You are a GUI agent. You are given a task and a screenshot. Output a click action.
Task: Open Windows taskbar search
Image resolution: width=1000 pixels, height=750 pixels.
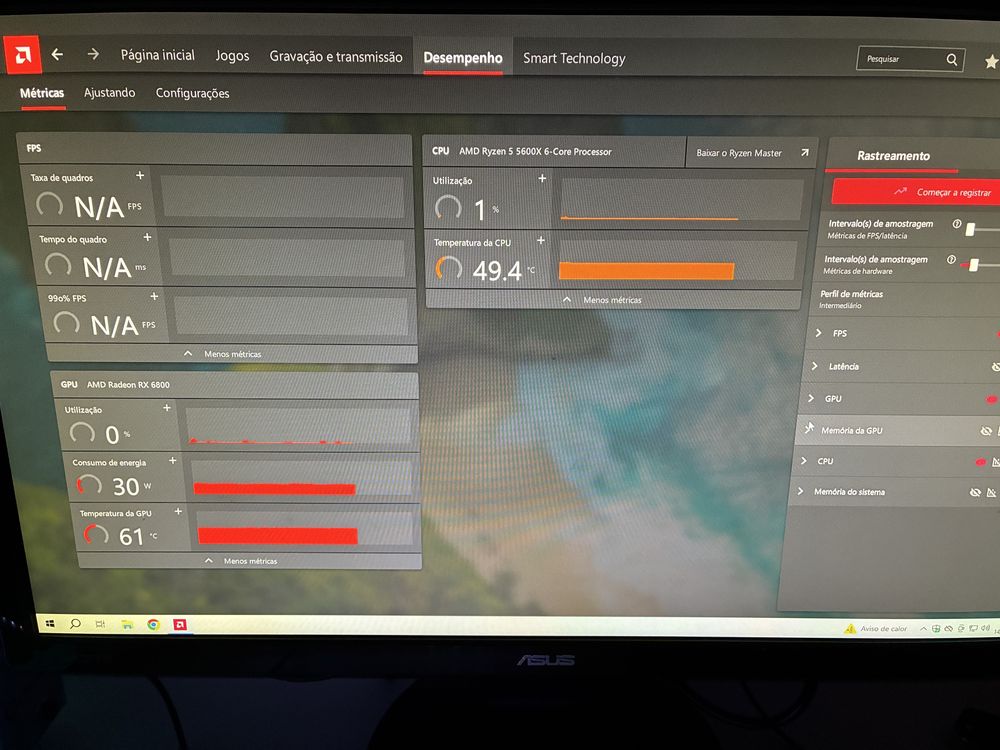75,623
